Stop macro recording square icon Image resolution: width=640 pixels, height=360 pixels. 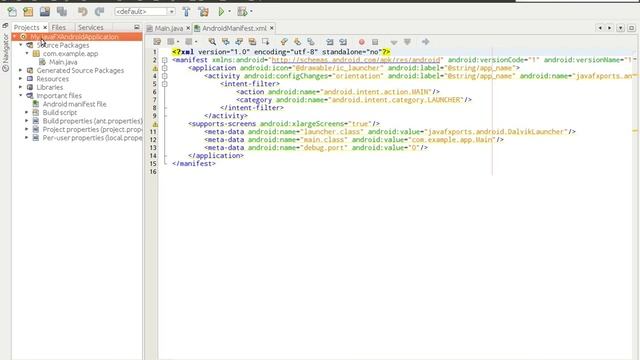pyautogui.click(x=375, y=42)
